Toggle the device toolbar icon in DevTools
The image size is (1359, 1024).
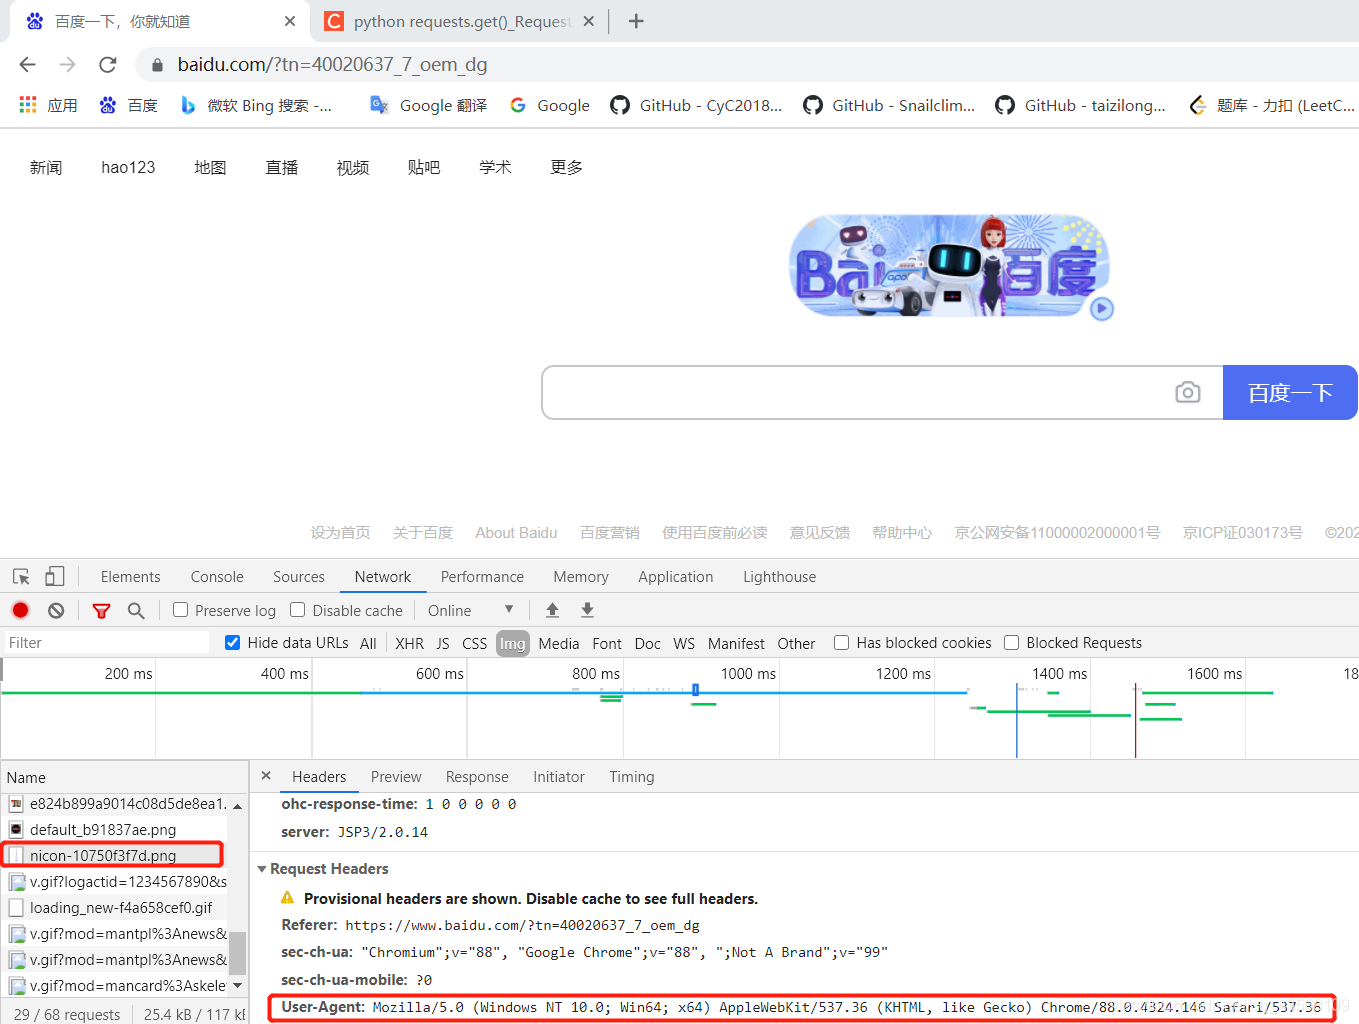(55, 577)
